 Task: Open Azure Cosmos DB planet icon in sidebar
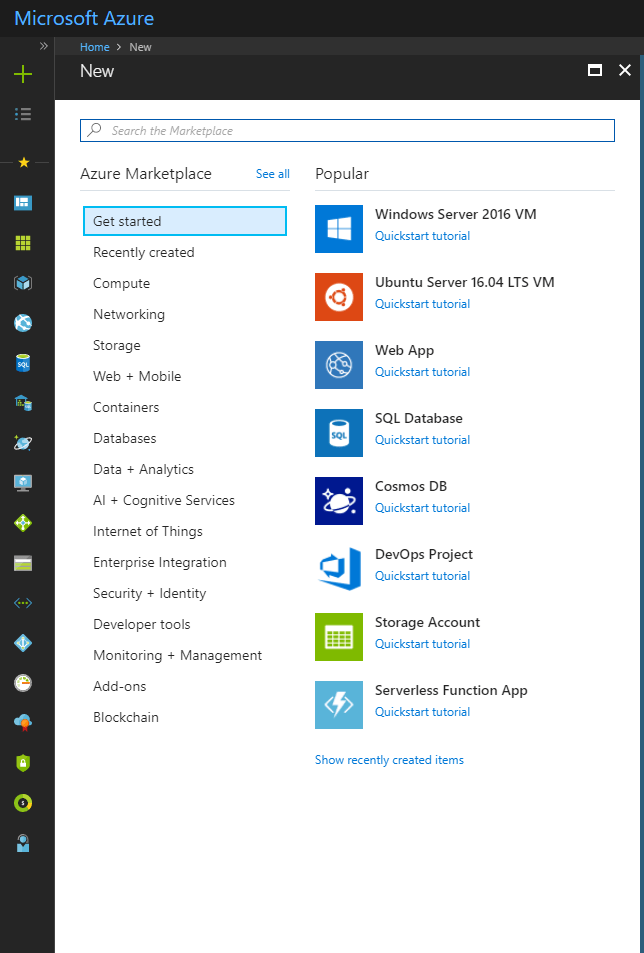(23, 443)
